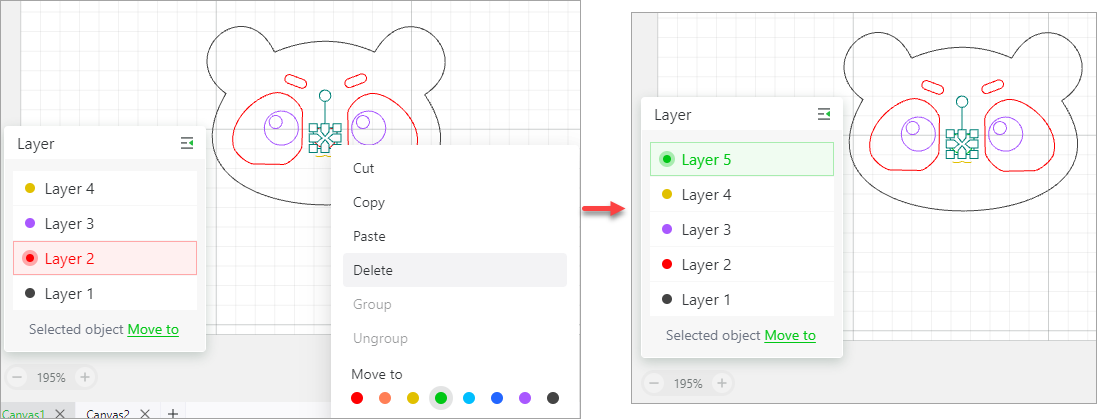Pick green swatch under Move to
The width and height of the screenshot is (1097, 419).
pos(441,398)
